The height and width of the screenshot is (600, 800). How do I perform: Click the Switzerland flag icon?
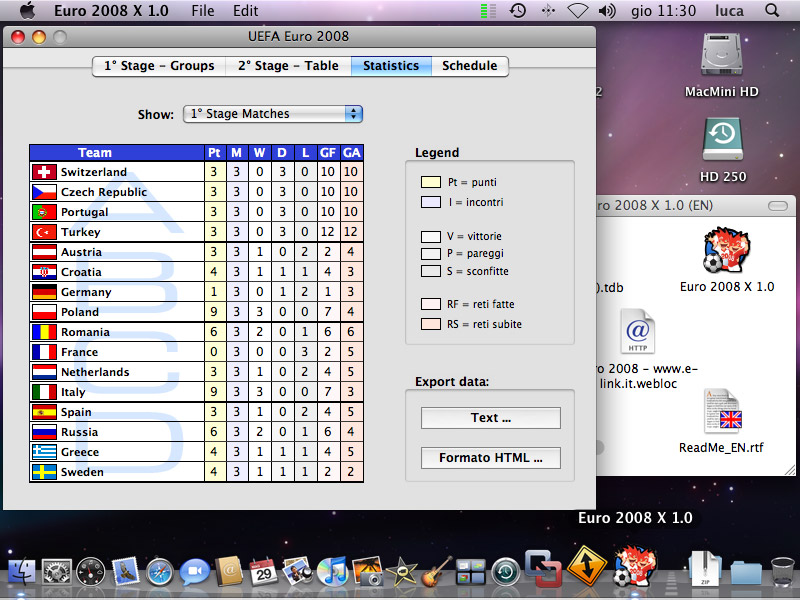pos(44,172)
